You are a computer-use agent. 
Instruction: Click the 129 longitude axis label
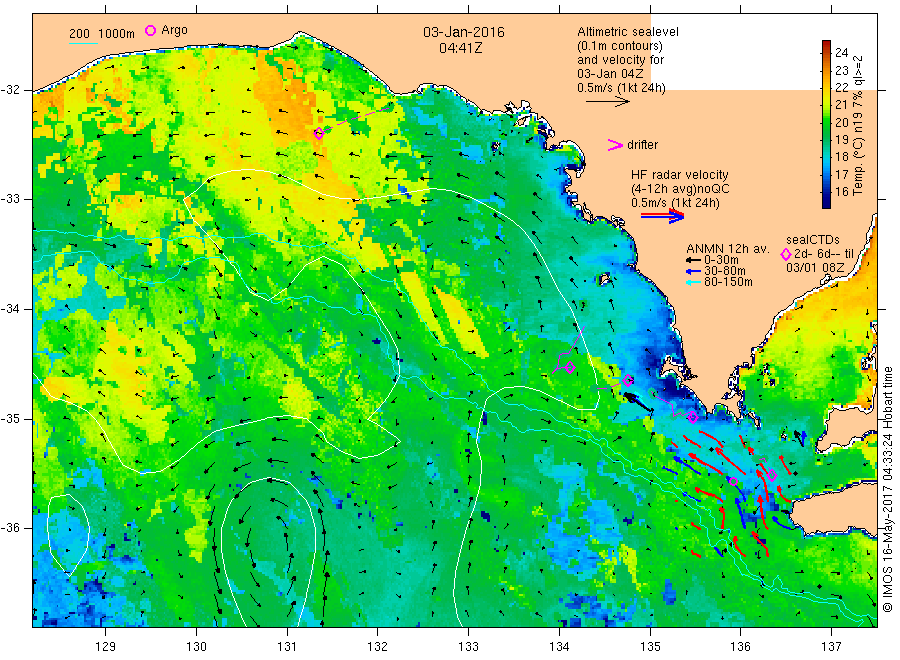106,647
